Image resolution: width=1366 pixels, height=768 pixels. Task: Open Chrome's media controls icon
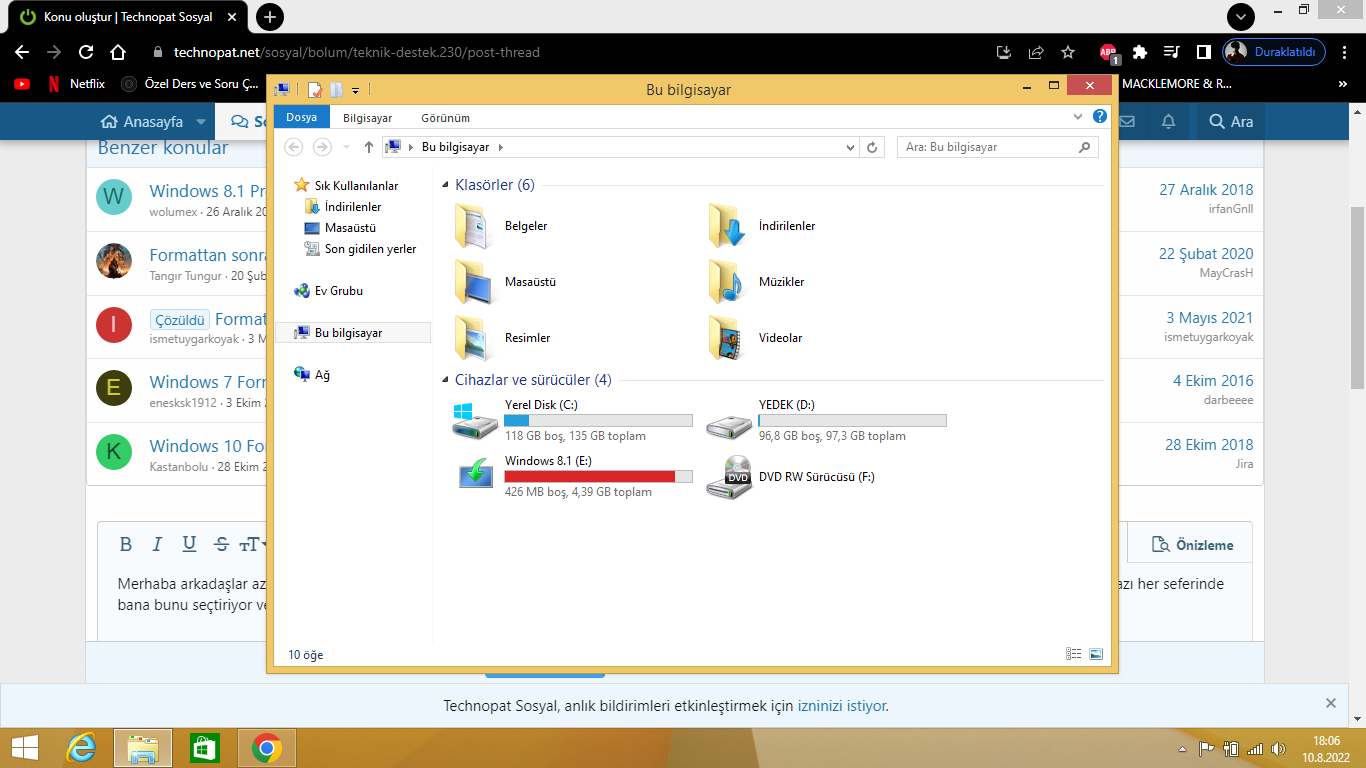(x=1172, y=52)
